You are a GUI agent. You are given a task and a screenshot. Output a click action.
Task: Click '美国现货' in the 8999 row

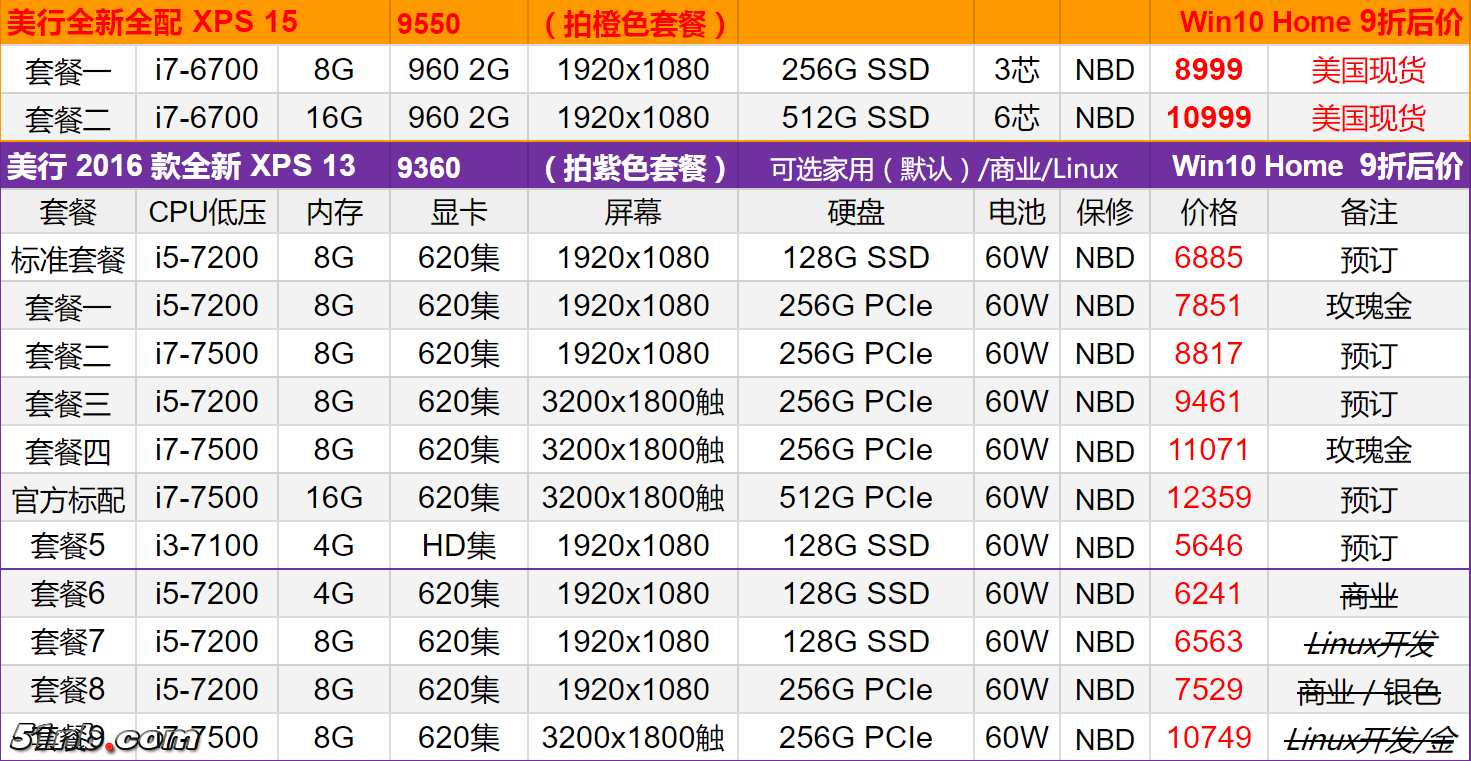tap(1369, 70)
